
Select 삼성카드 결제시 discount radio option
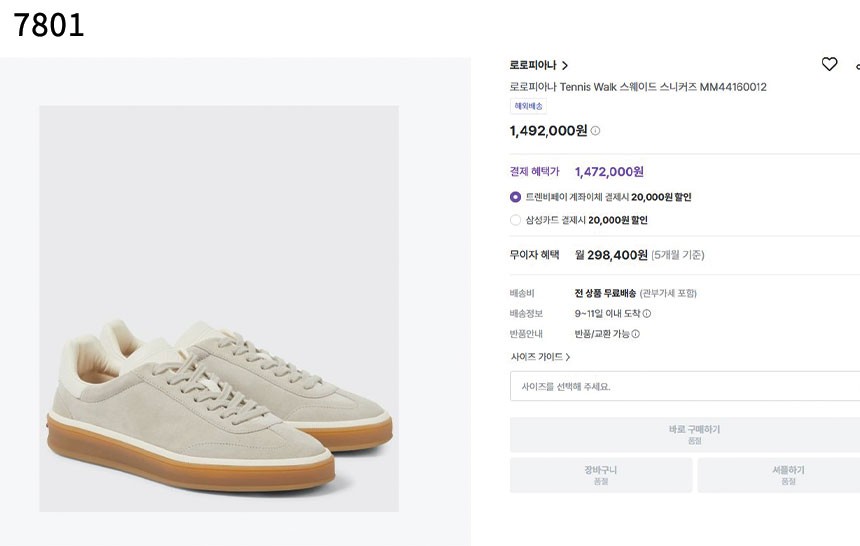coord(515,220)
